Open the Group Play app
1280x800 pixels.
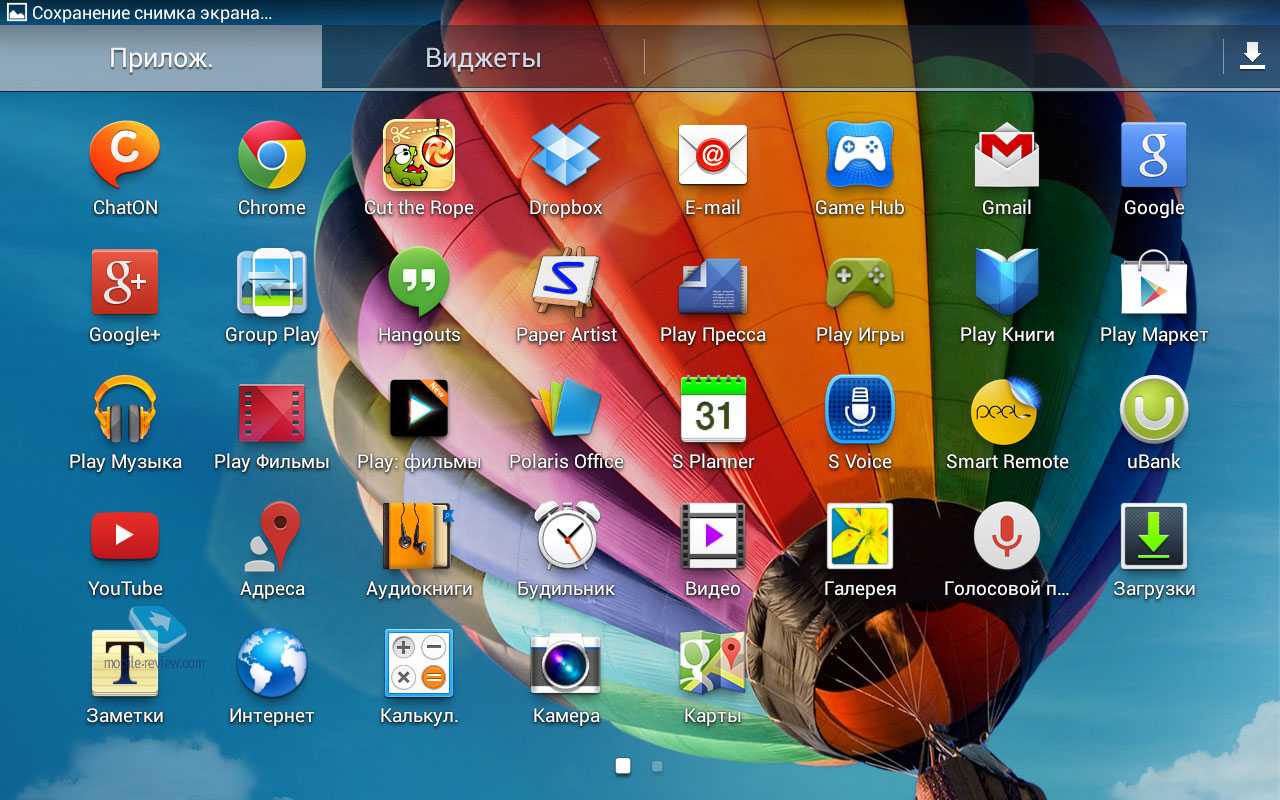[272, 282]
